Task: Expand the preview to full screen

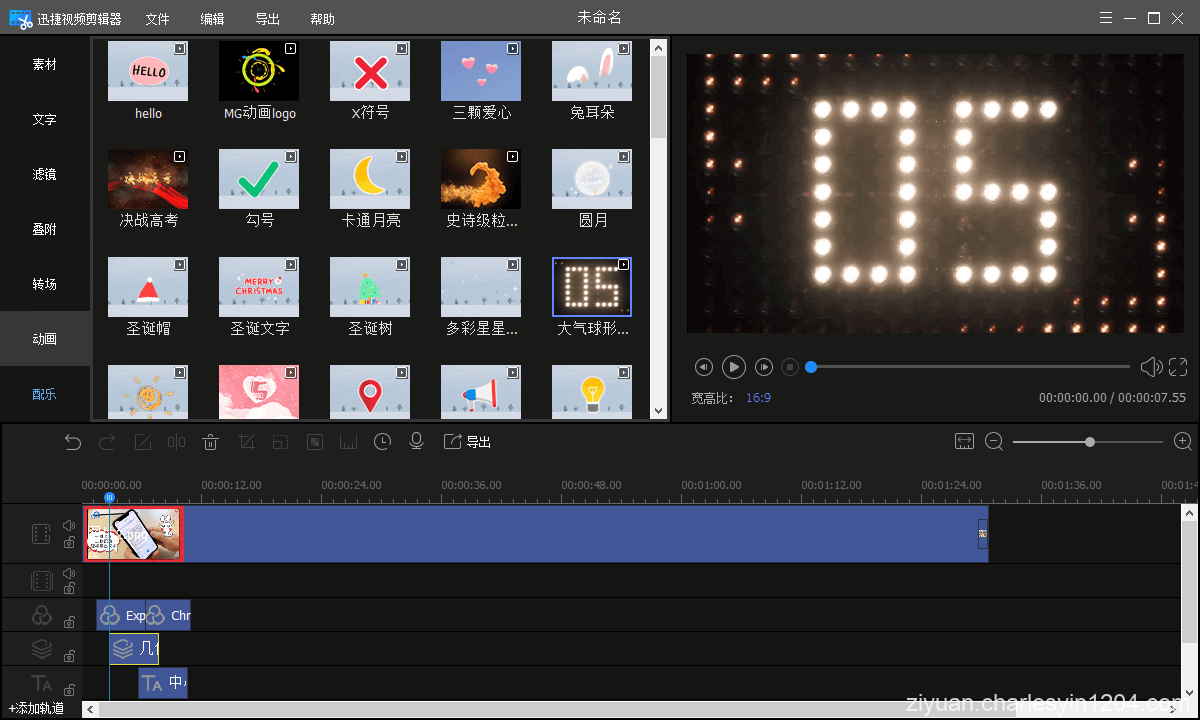Action: [1178, 367]
